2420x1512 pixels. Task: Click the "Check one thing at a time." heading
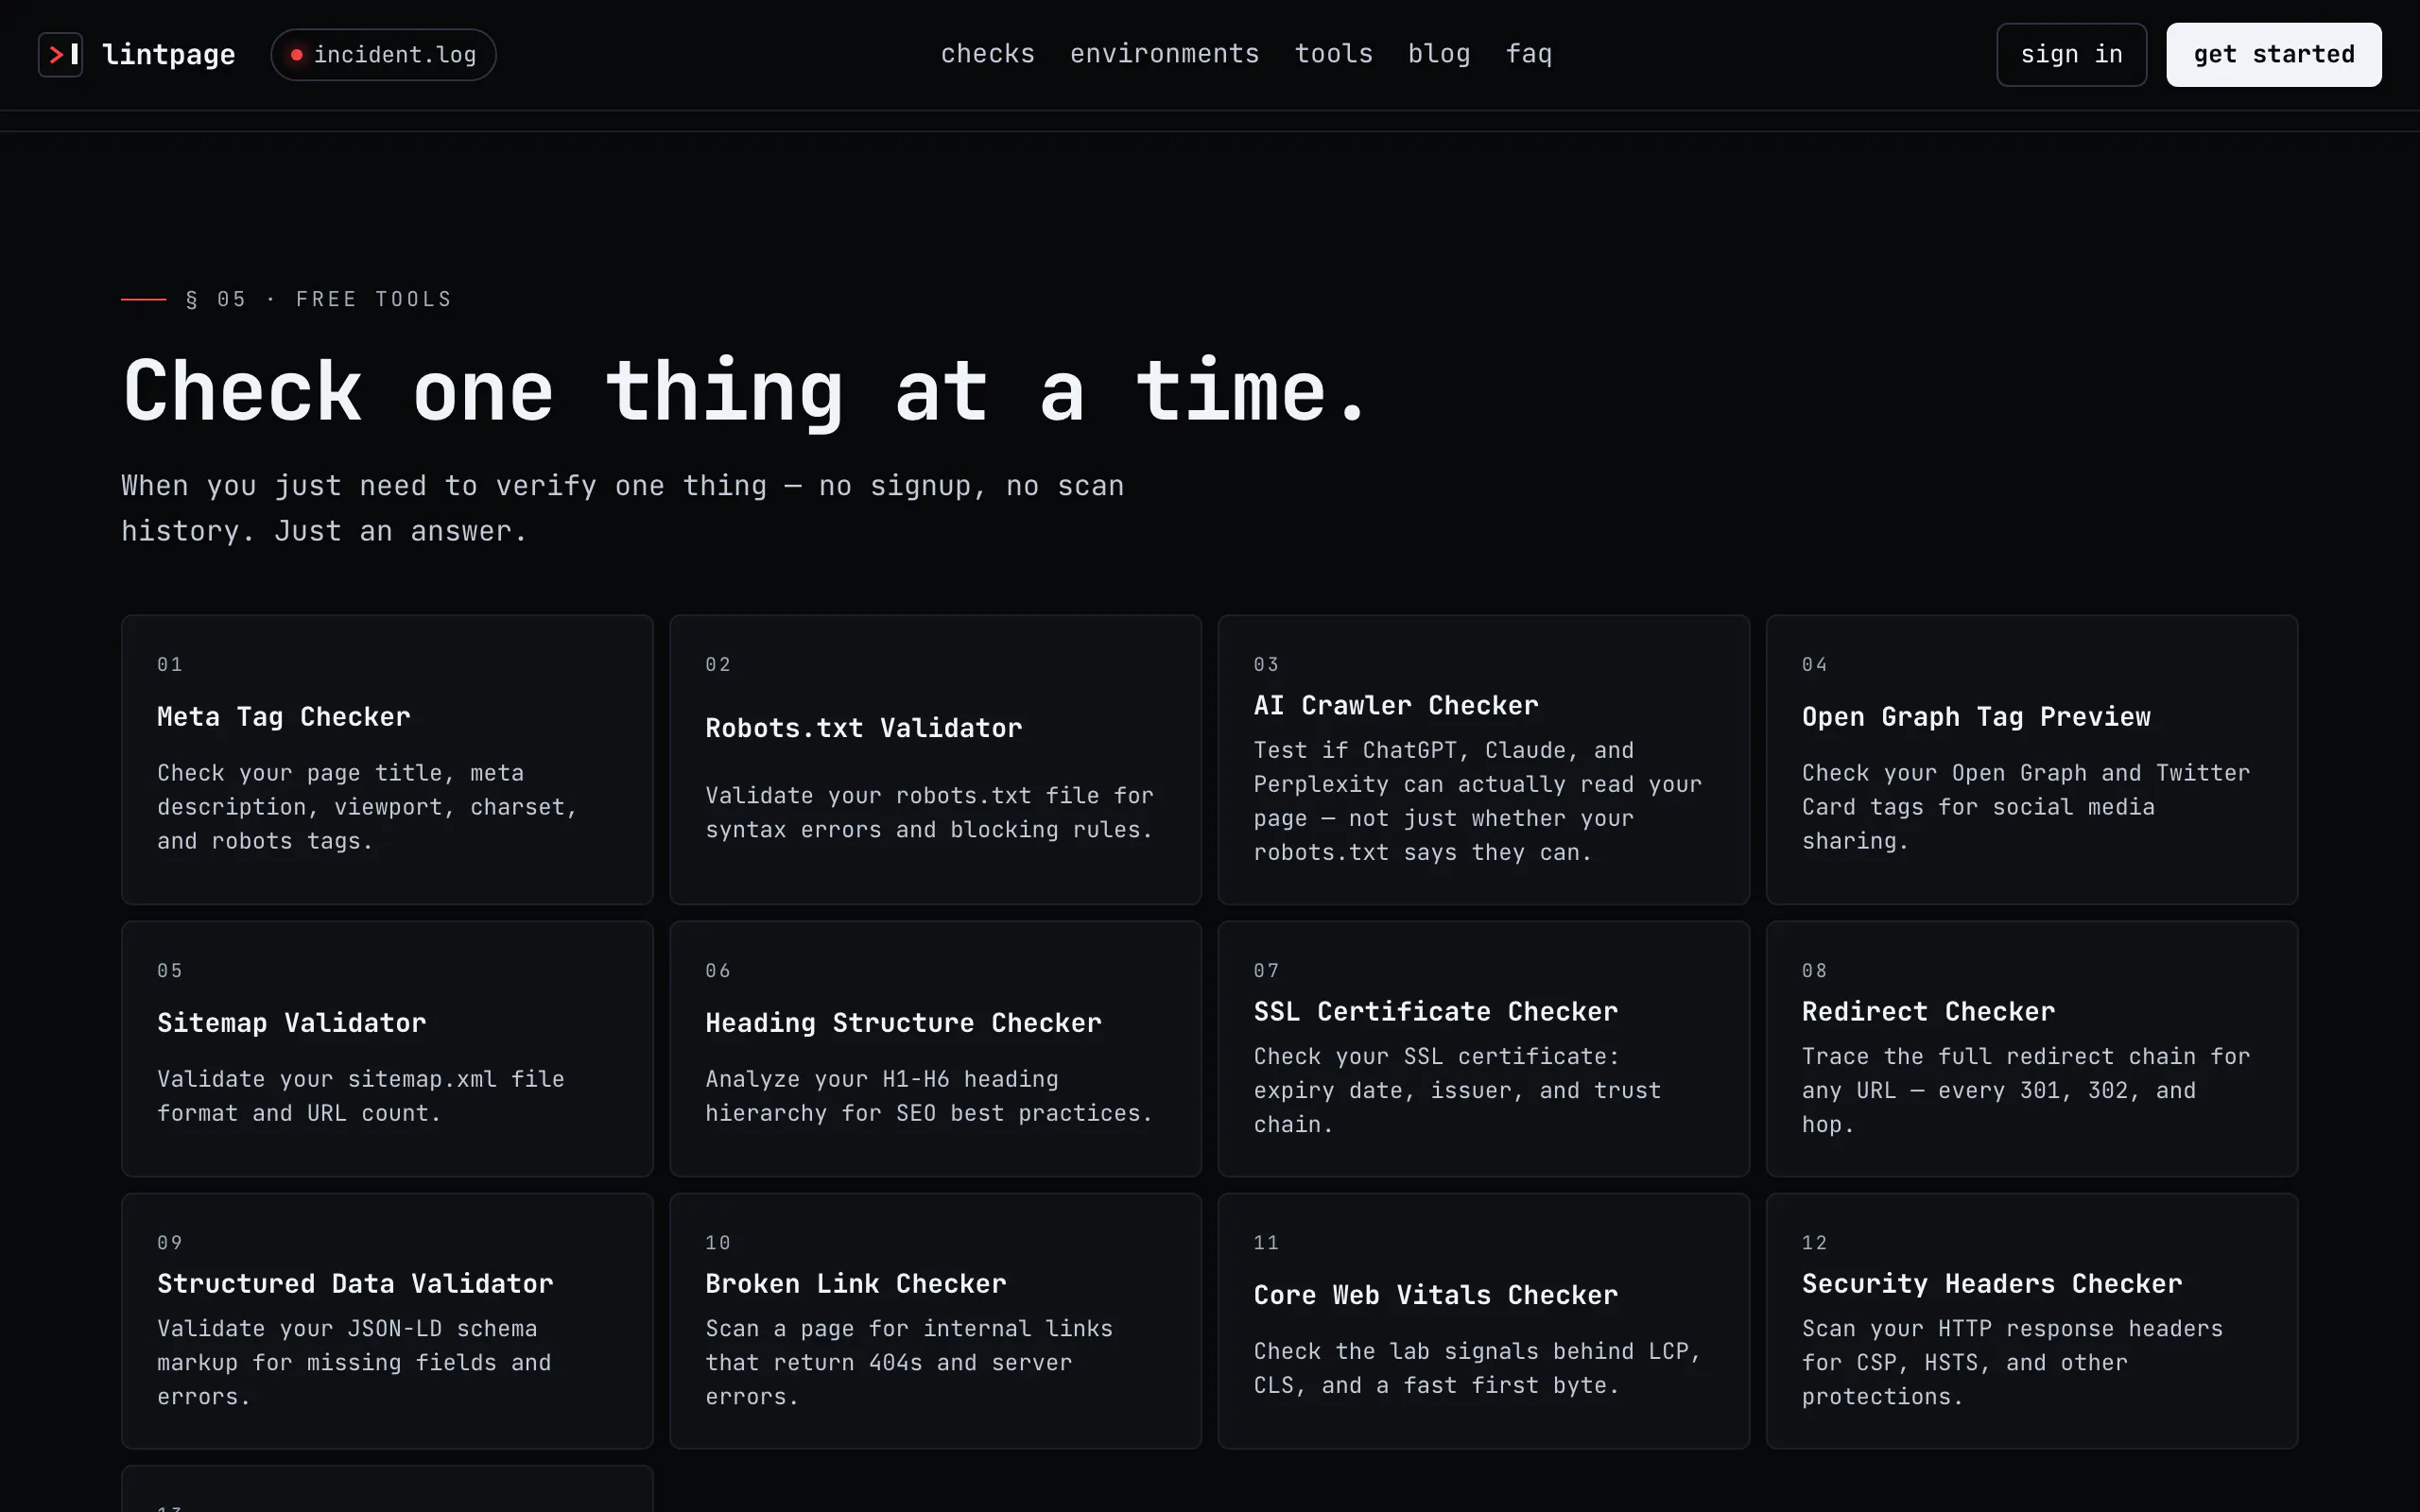click(746, 392)
